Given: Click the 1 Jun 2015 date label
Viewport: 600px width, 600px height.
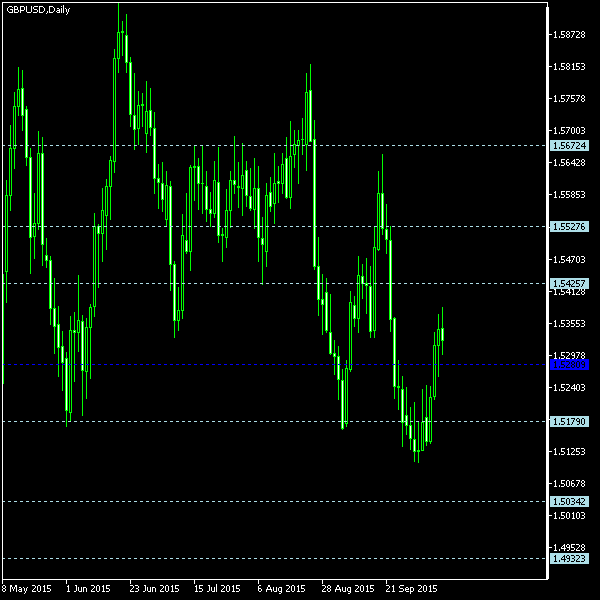Looking at the screenshot, I should [x=88, y=589].
